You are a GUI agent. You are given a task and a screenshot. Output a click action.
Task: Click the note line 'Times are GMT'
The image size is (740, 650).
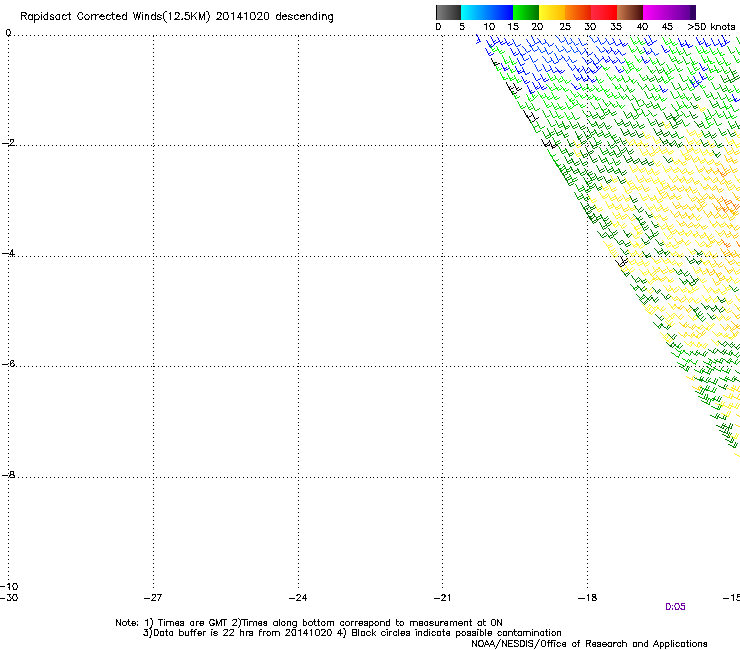tap(309, 623)
